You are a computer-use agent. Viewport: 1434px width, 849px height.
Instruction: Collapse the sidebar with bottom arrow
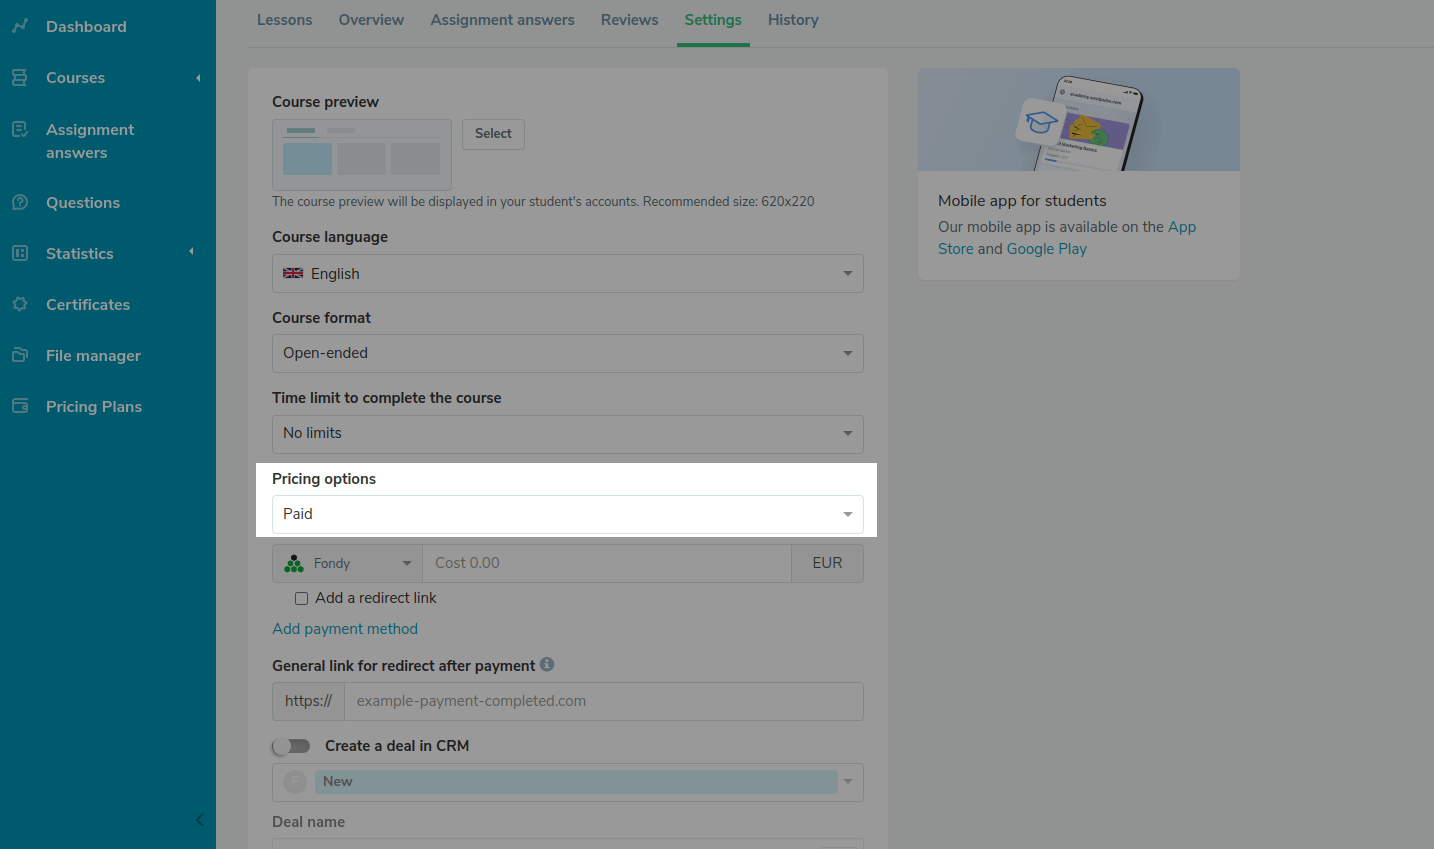pos(199,820)
